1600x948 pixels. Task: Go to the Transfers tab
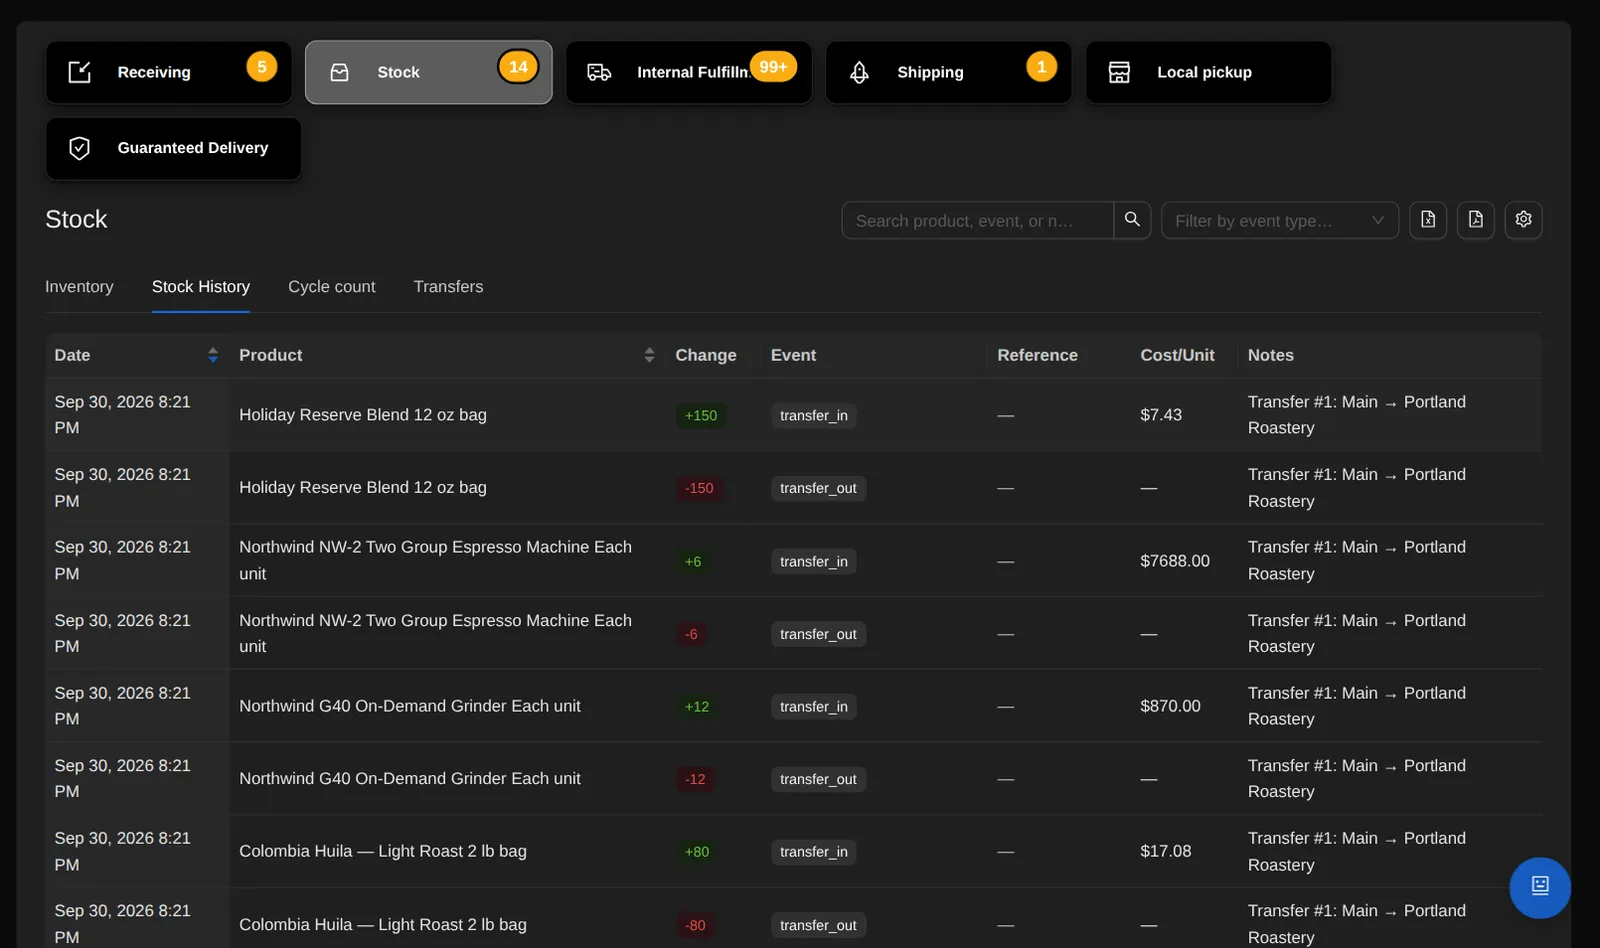(x=448, y=287)
